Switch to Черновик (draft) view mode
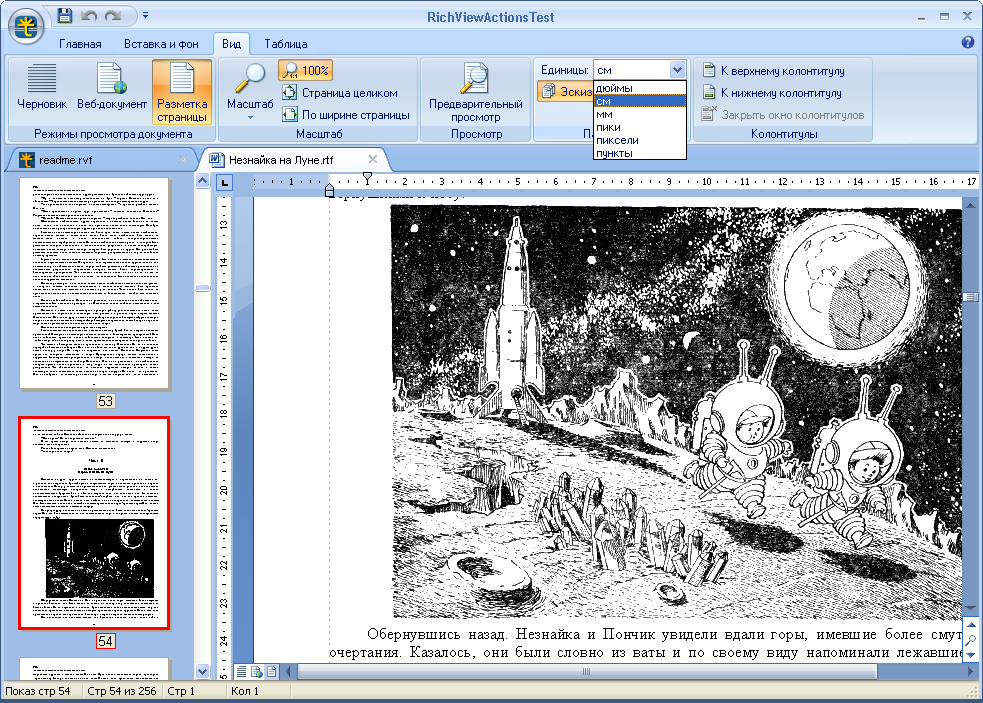 click(x=42, y=88)
